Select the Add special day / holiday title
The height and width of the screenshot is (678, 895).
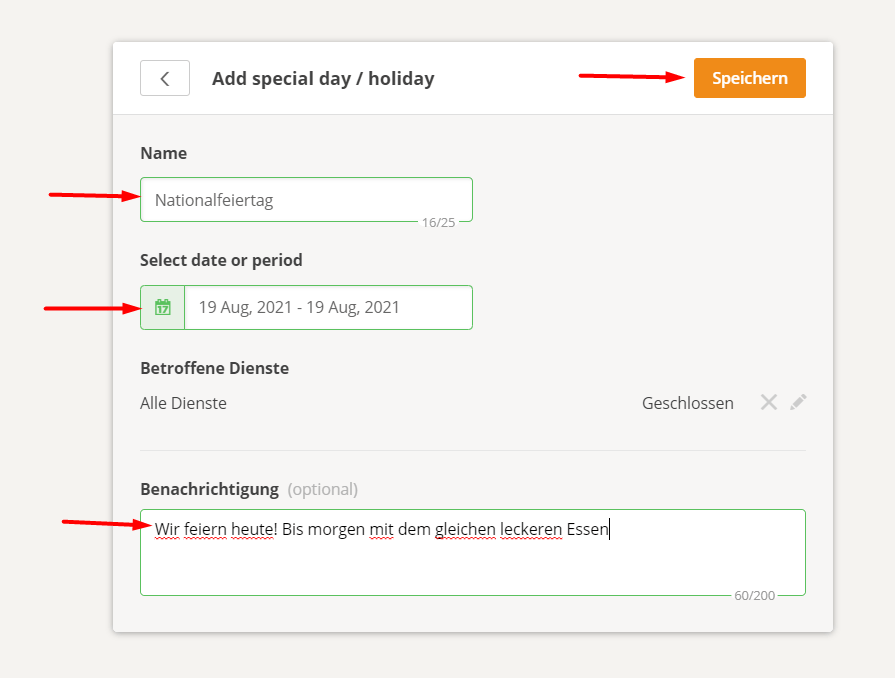323,77
